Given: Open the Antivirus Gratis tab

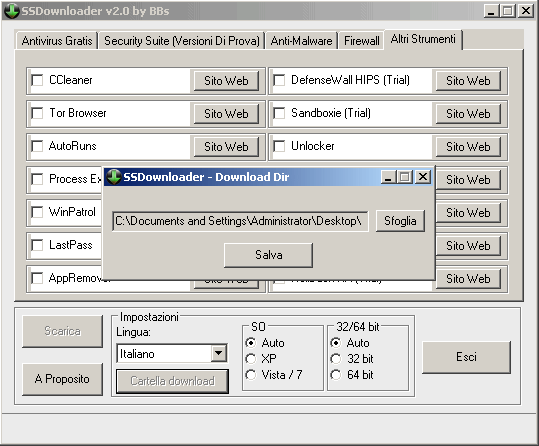Looking at the screenshot, I should [57, 41].
